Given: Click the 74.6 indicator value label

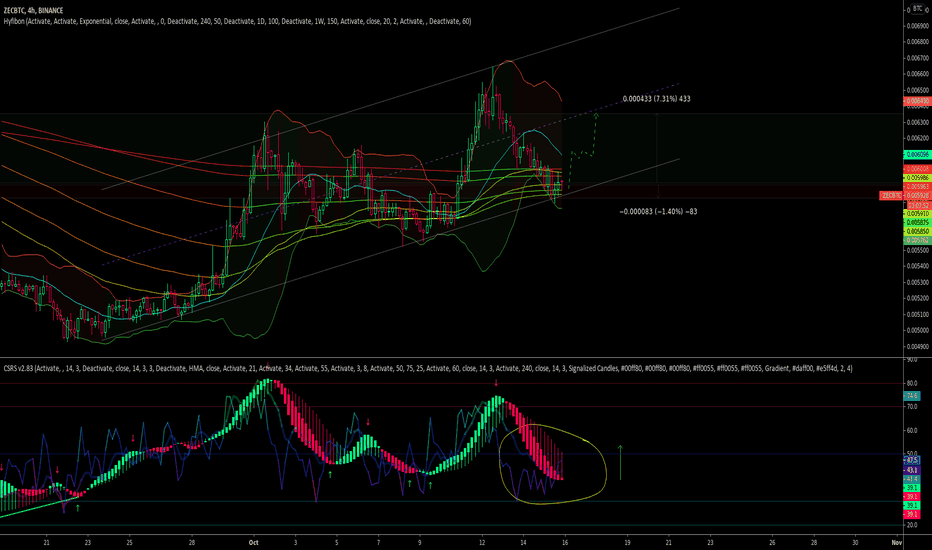Looking at the screenshot, I should pos(912,396).
